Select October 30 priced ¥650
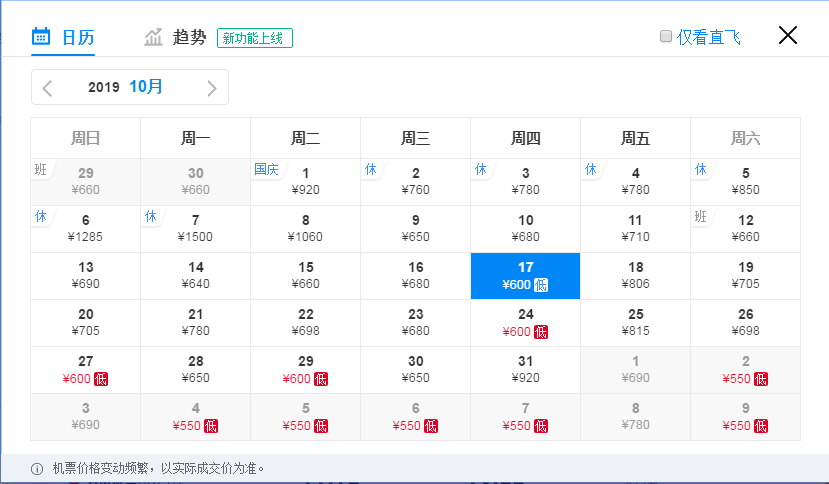The height and width of the screenshot is (484, 829). (416, 370)
